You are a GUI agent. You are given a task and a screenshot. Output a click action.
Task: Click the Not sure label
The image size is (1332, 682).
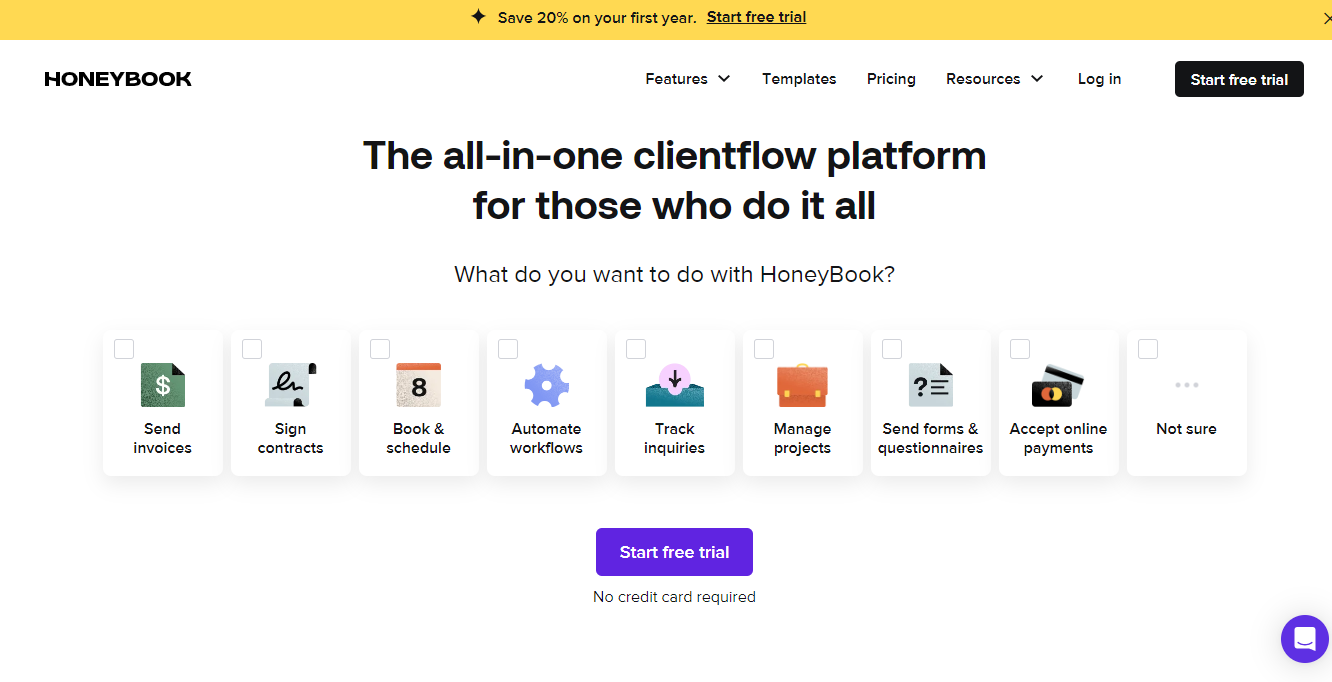click(x=1187, y=429)
